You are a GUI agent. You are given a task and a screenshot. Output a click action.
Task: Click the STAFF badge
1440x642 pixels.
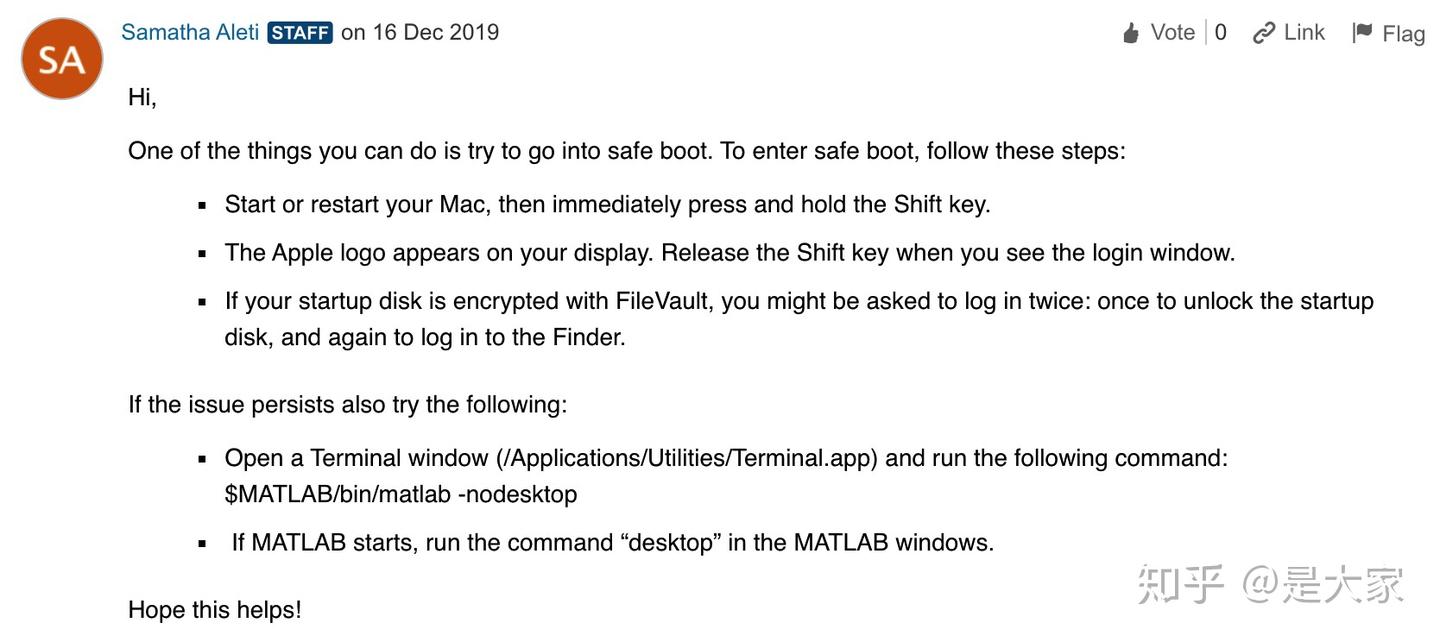click(x=300, y=32)
